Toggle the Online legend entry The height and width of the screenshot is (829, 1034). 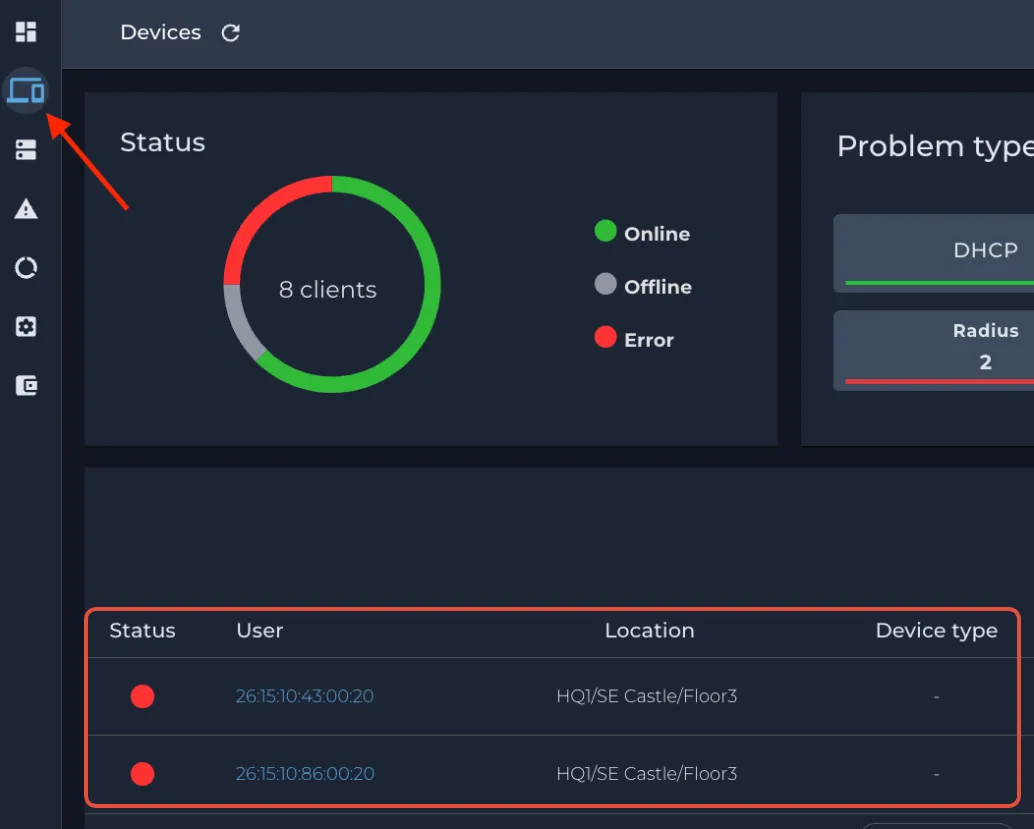(x=642, y=233)
